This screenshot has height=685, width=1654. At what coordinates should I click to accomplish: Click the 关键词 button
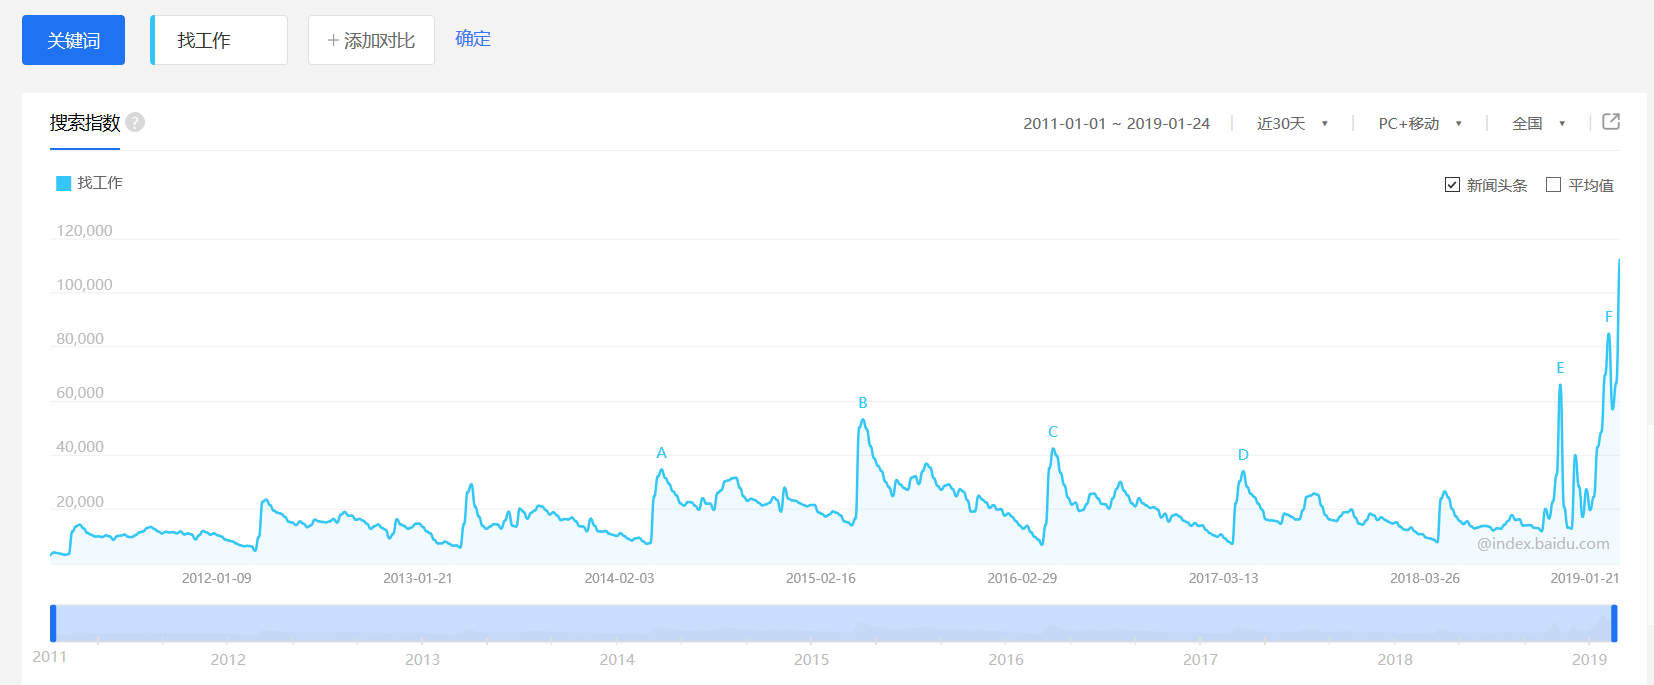click(x=73, y=40)
